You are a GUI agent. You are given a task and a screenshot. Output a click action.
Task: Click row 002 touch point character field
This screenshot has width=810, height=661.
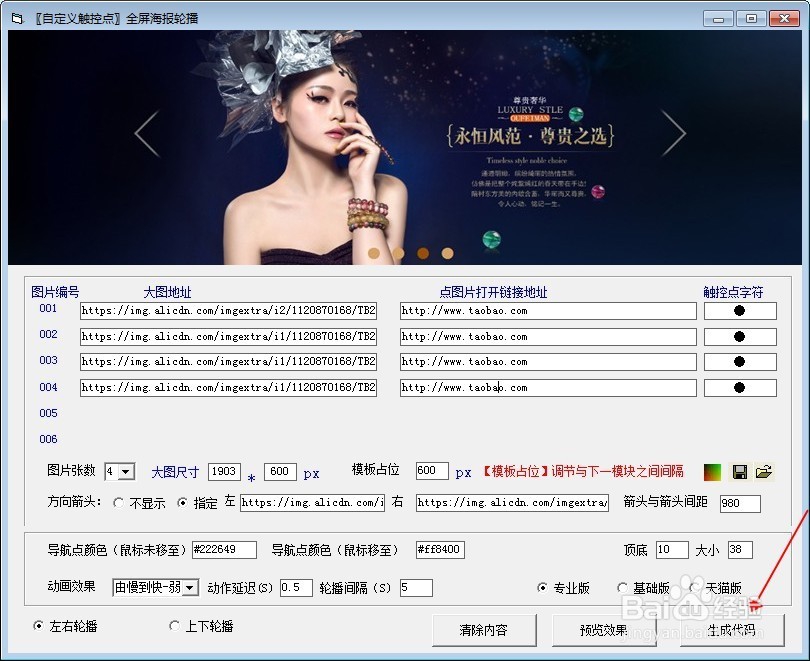[x=740, y=337]
